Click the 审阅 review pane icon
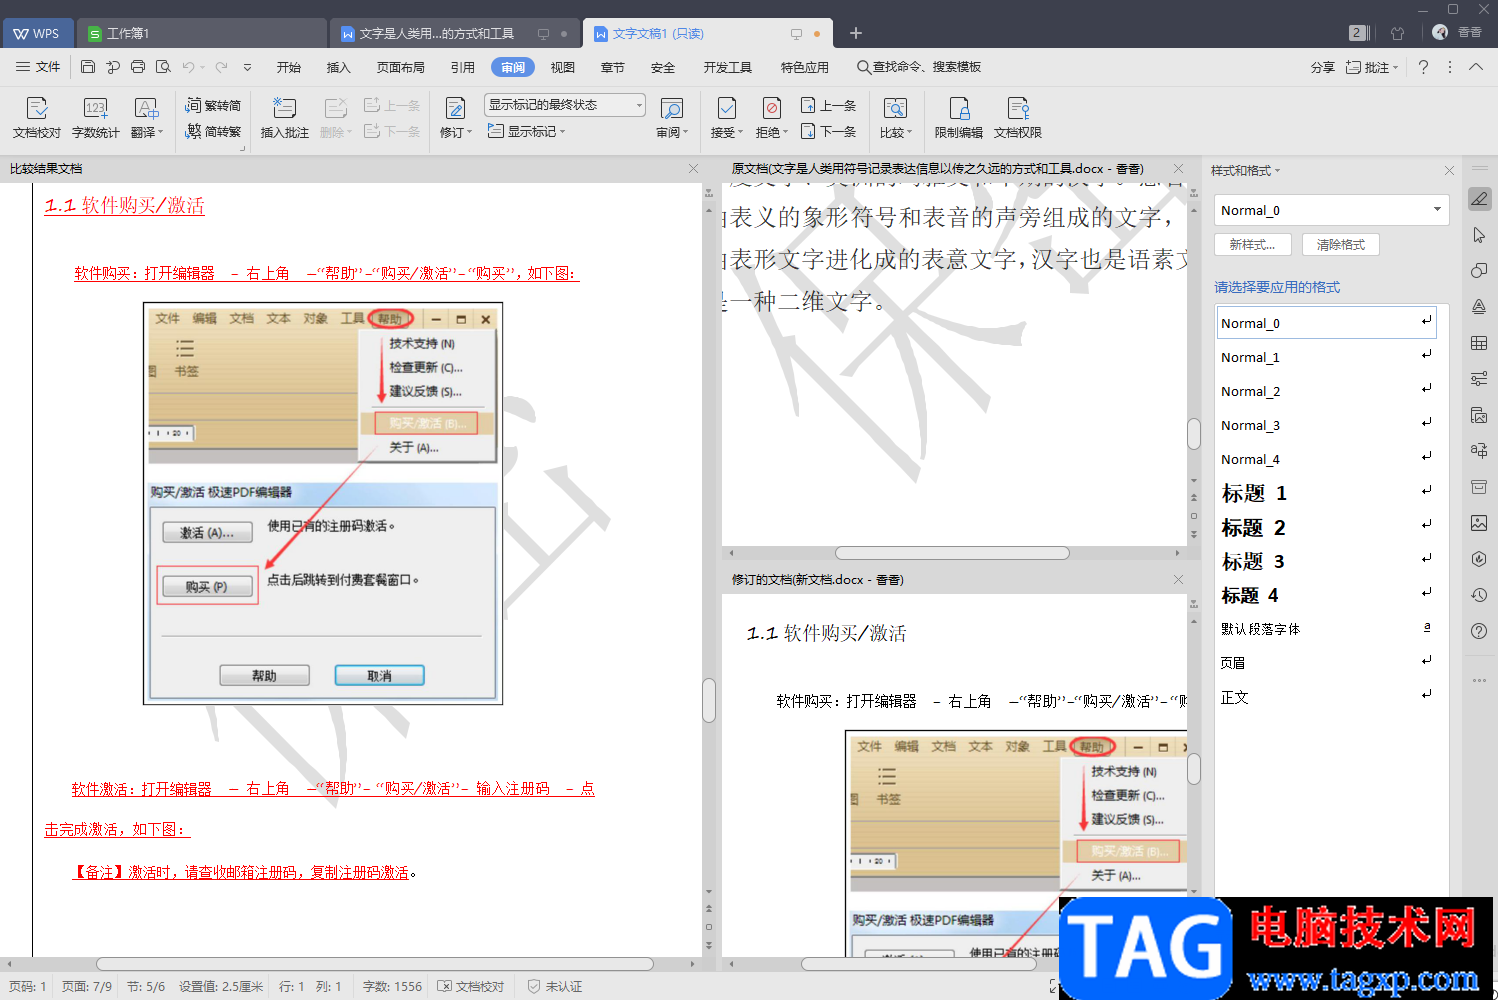1498x1000 pixels. point(672,118)
